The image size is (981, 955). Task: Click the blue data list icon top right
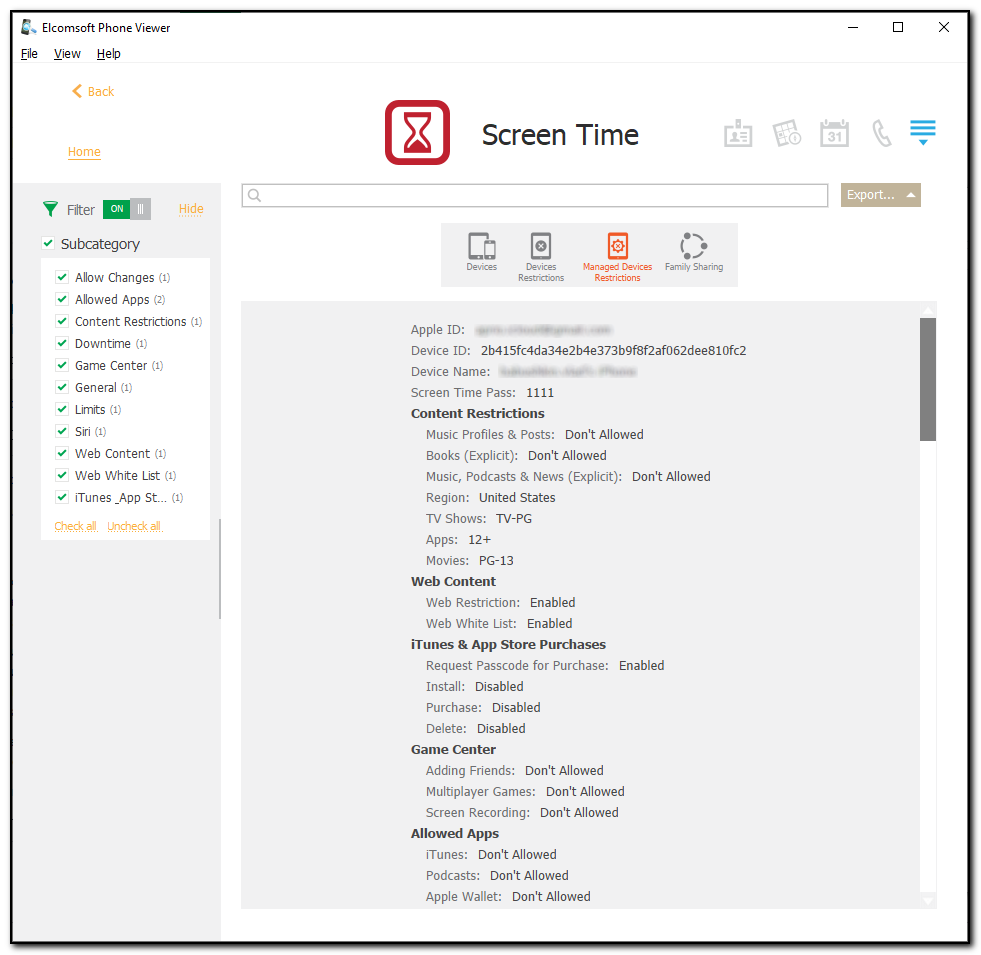(x=922, y=131)
